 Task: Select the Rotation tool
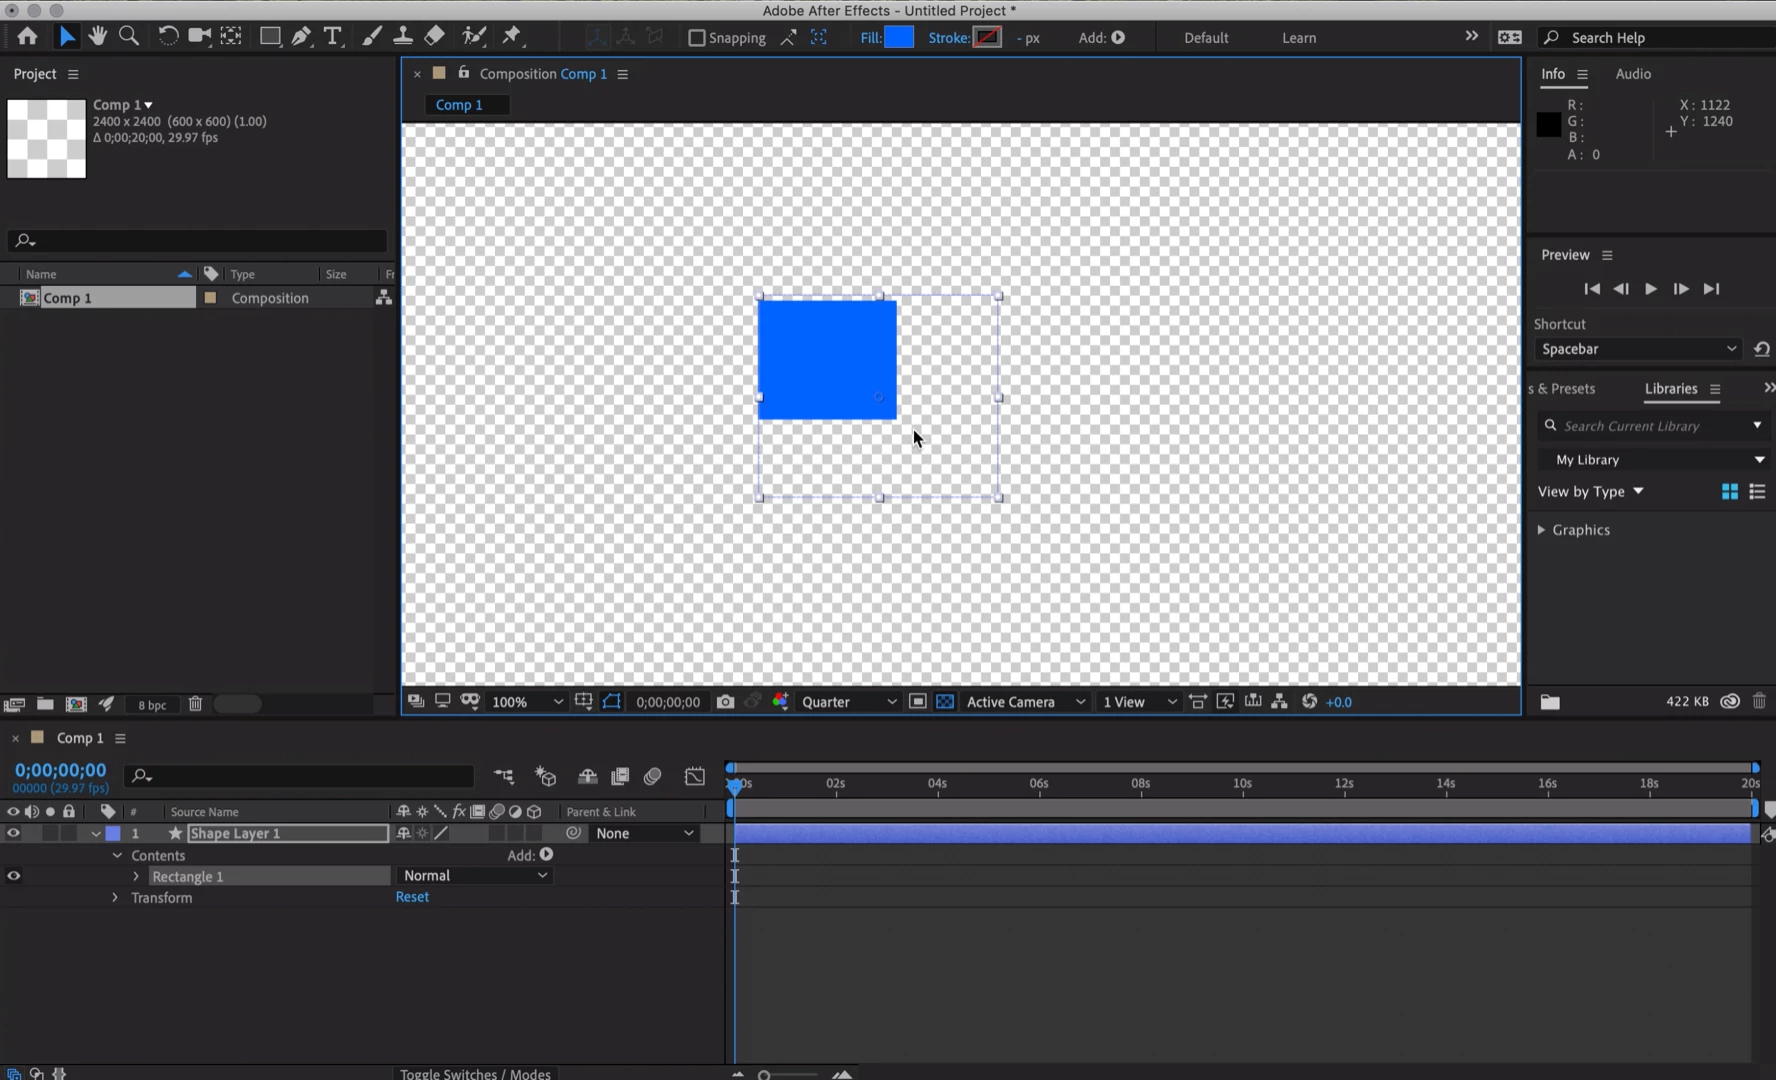168,37
